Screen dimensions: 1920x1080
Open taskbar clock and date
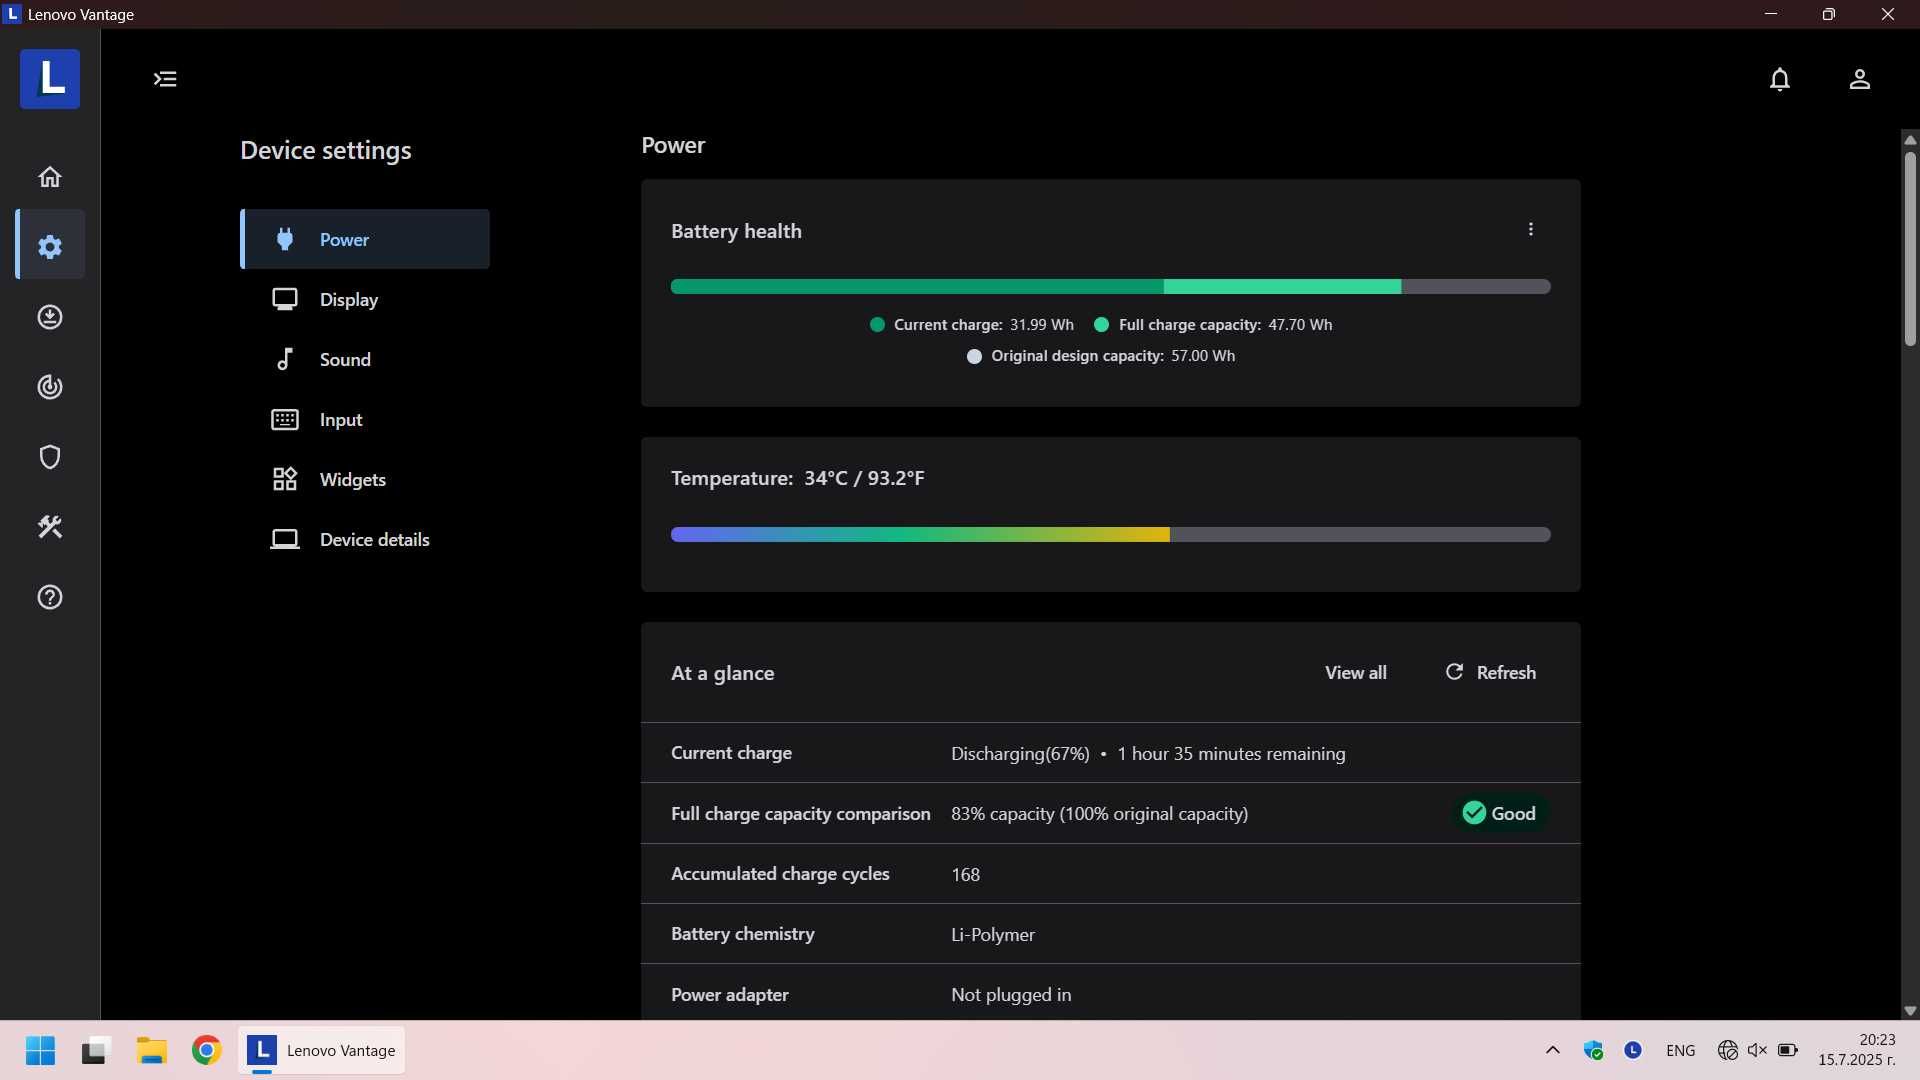[x=1856, y=1050]
